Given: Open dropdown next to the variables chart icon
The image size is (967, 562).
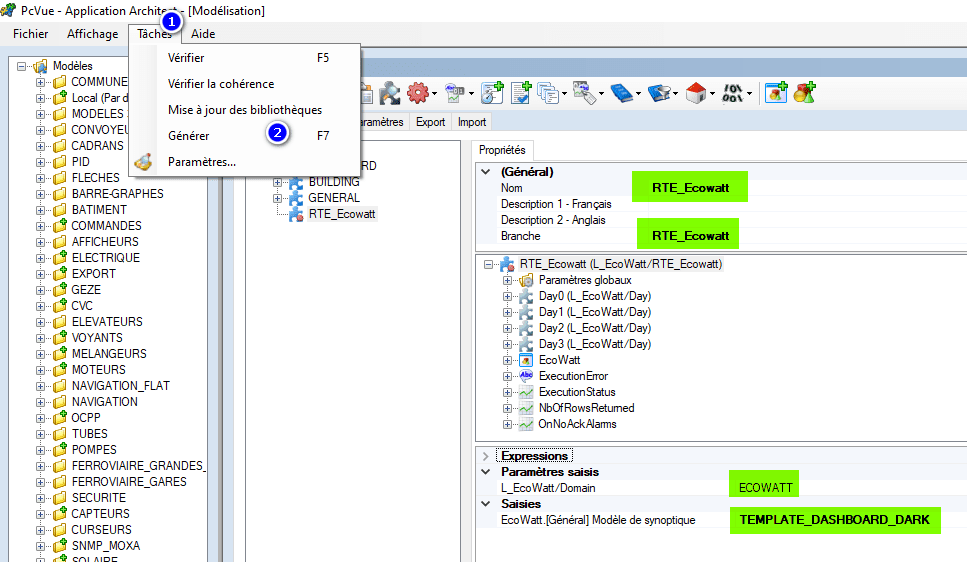Looking at the screenshot, I should (471, 94).
